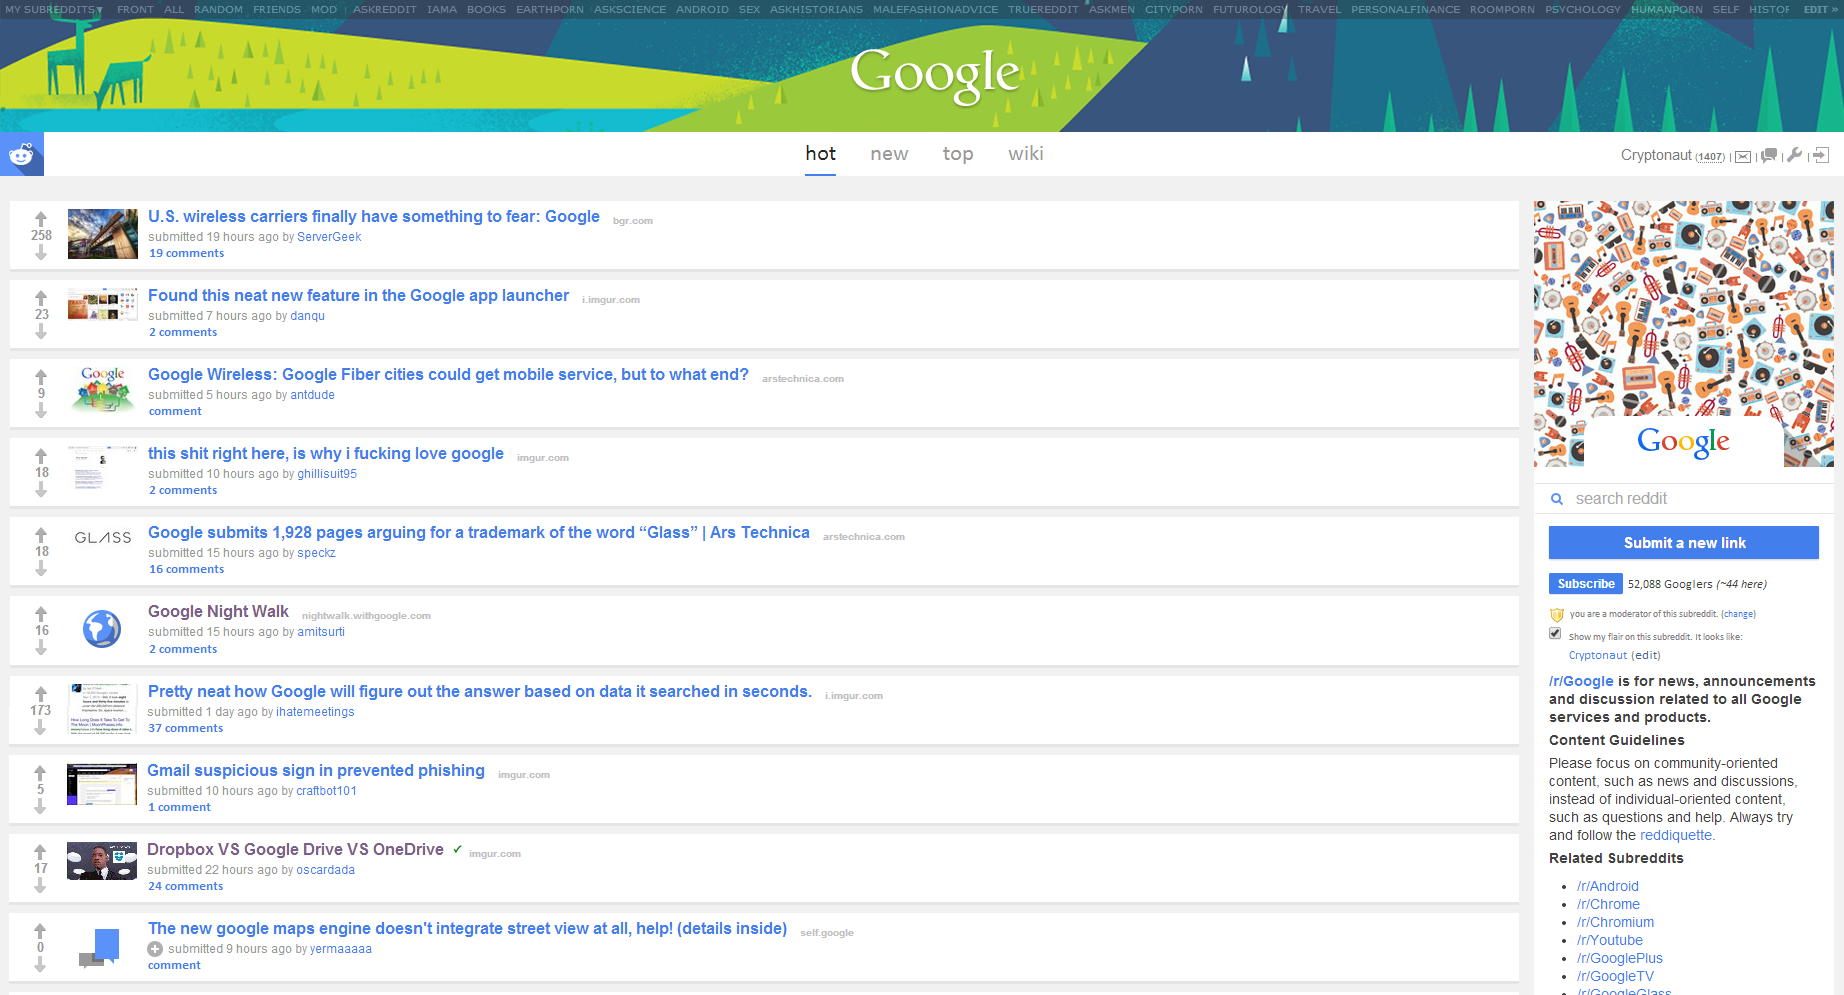1844x995 pixels.
Task: Downvote the Google Night Walk post
Action: 41,648
